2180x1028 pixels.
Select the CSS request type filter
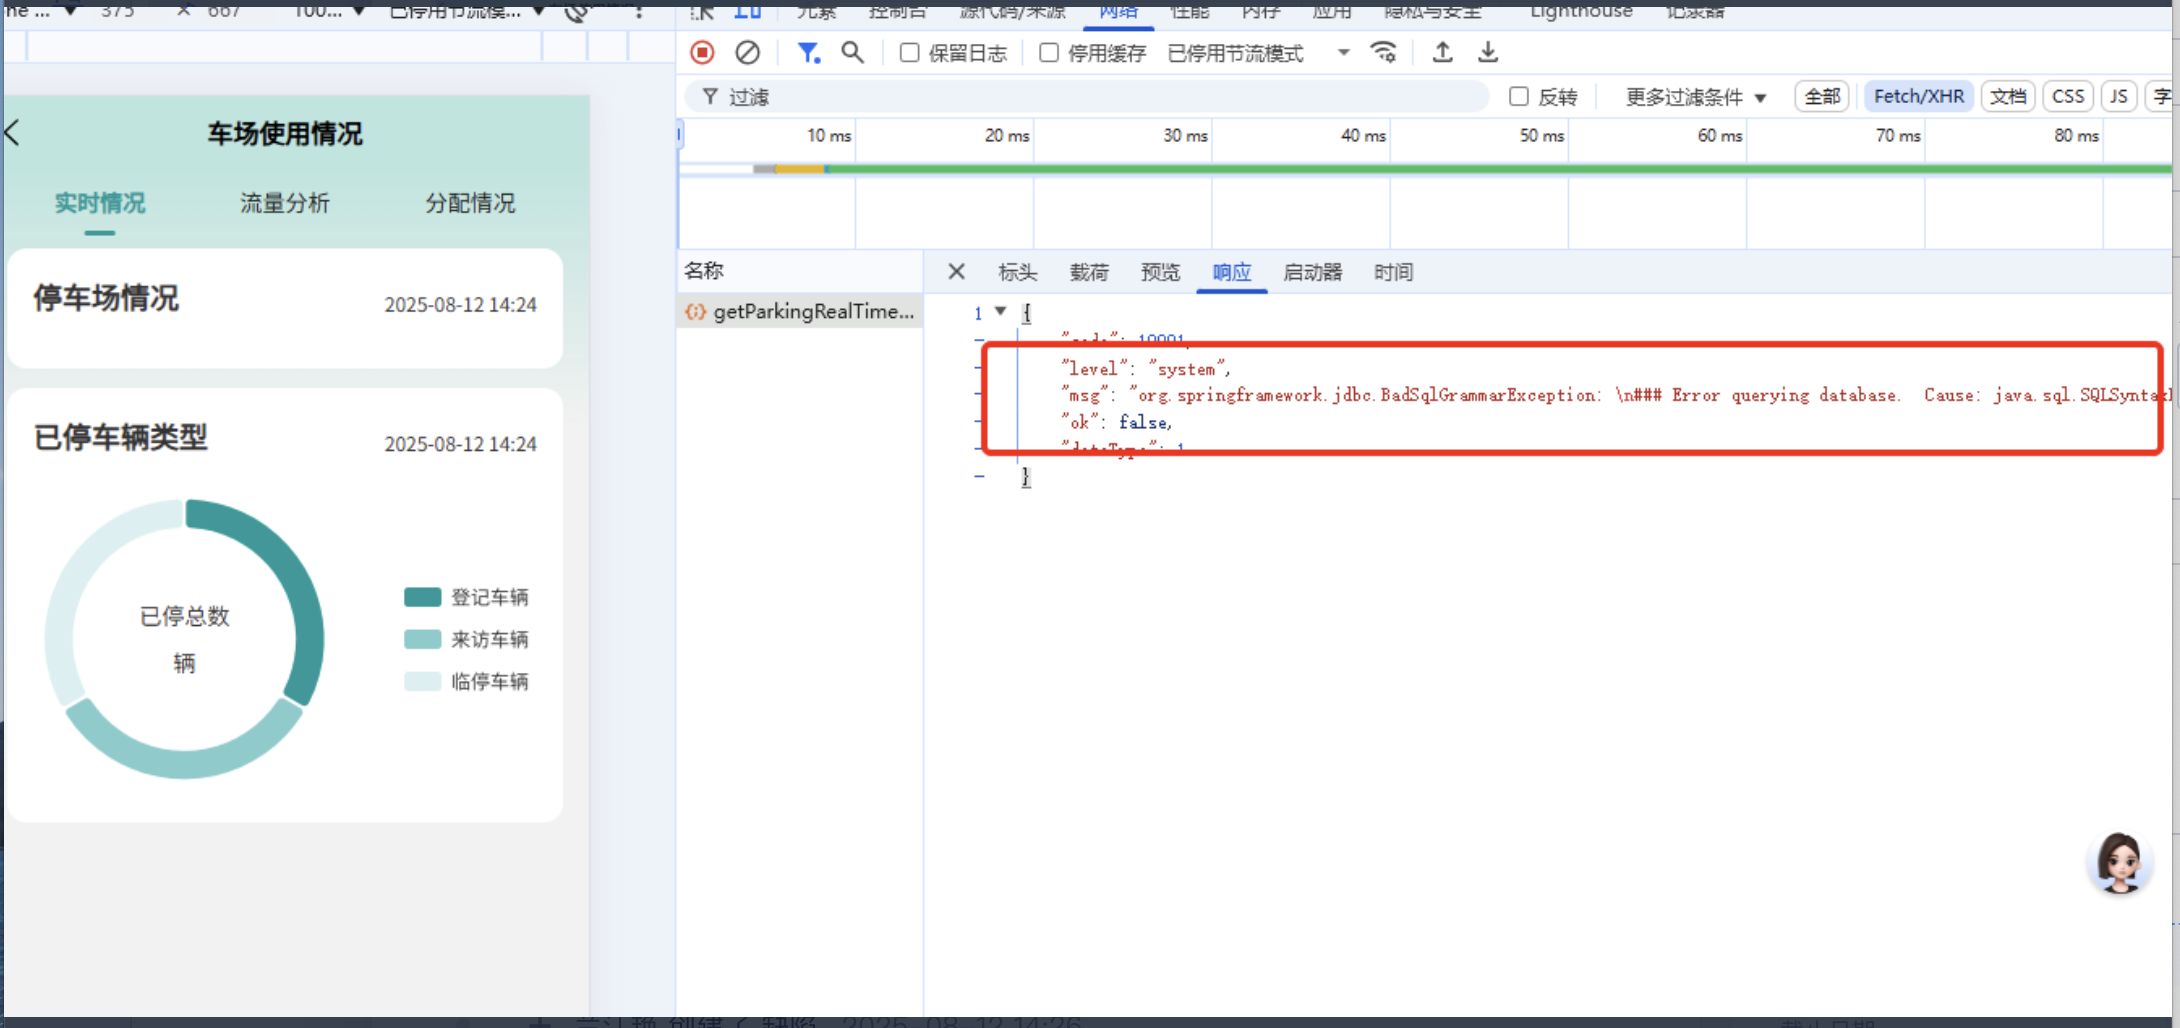click(x=2067, y=96)
